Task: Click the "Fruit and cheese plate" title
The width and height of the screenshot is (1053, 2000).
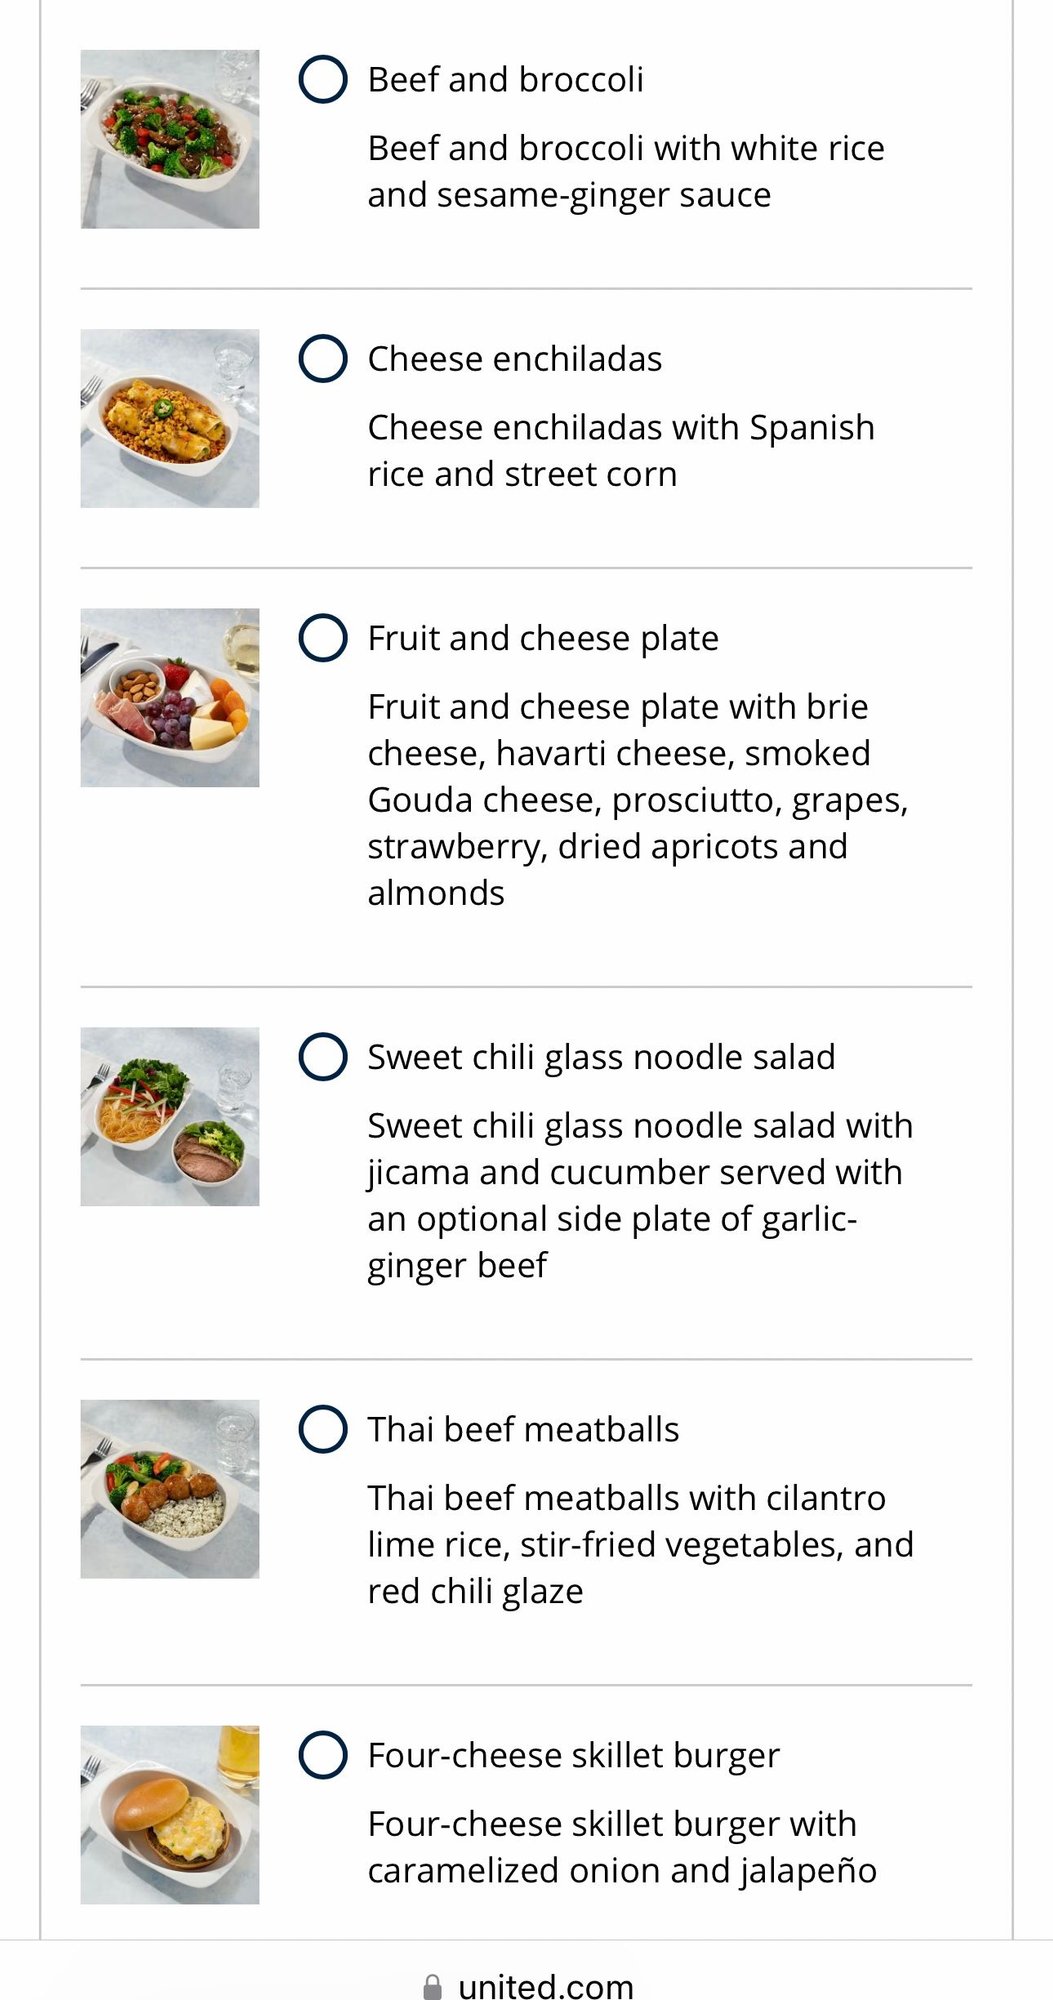Action: [x=543, y=638]
